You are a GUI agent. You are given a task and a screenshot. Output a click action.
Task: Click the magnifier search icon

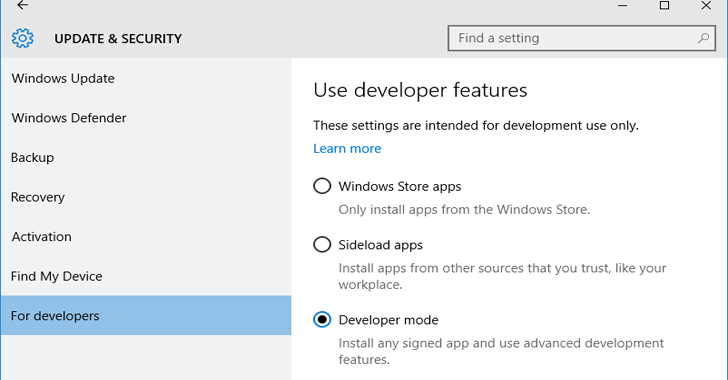[703, 38]
